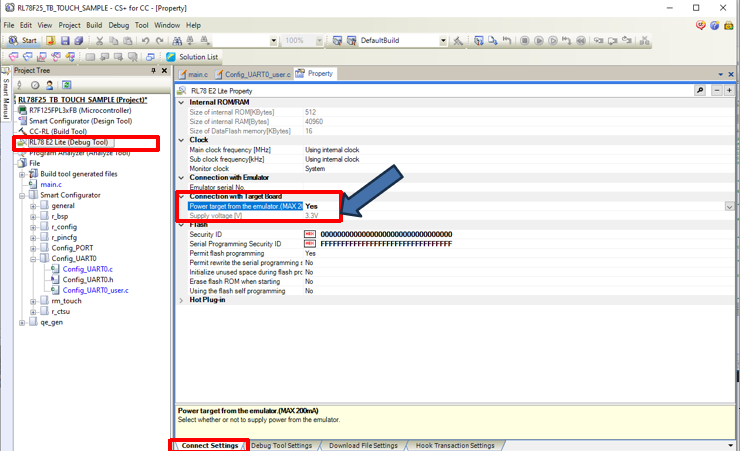Click the Cut scissors icon
The width and height of the screenshot is (740, 451).
[100, 41]
